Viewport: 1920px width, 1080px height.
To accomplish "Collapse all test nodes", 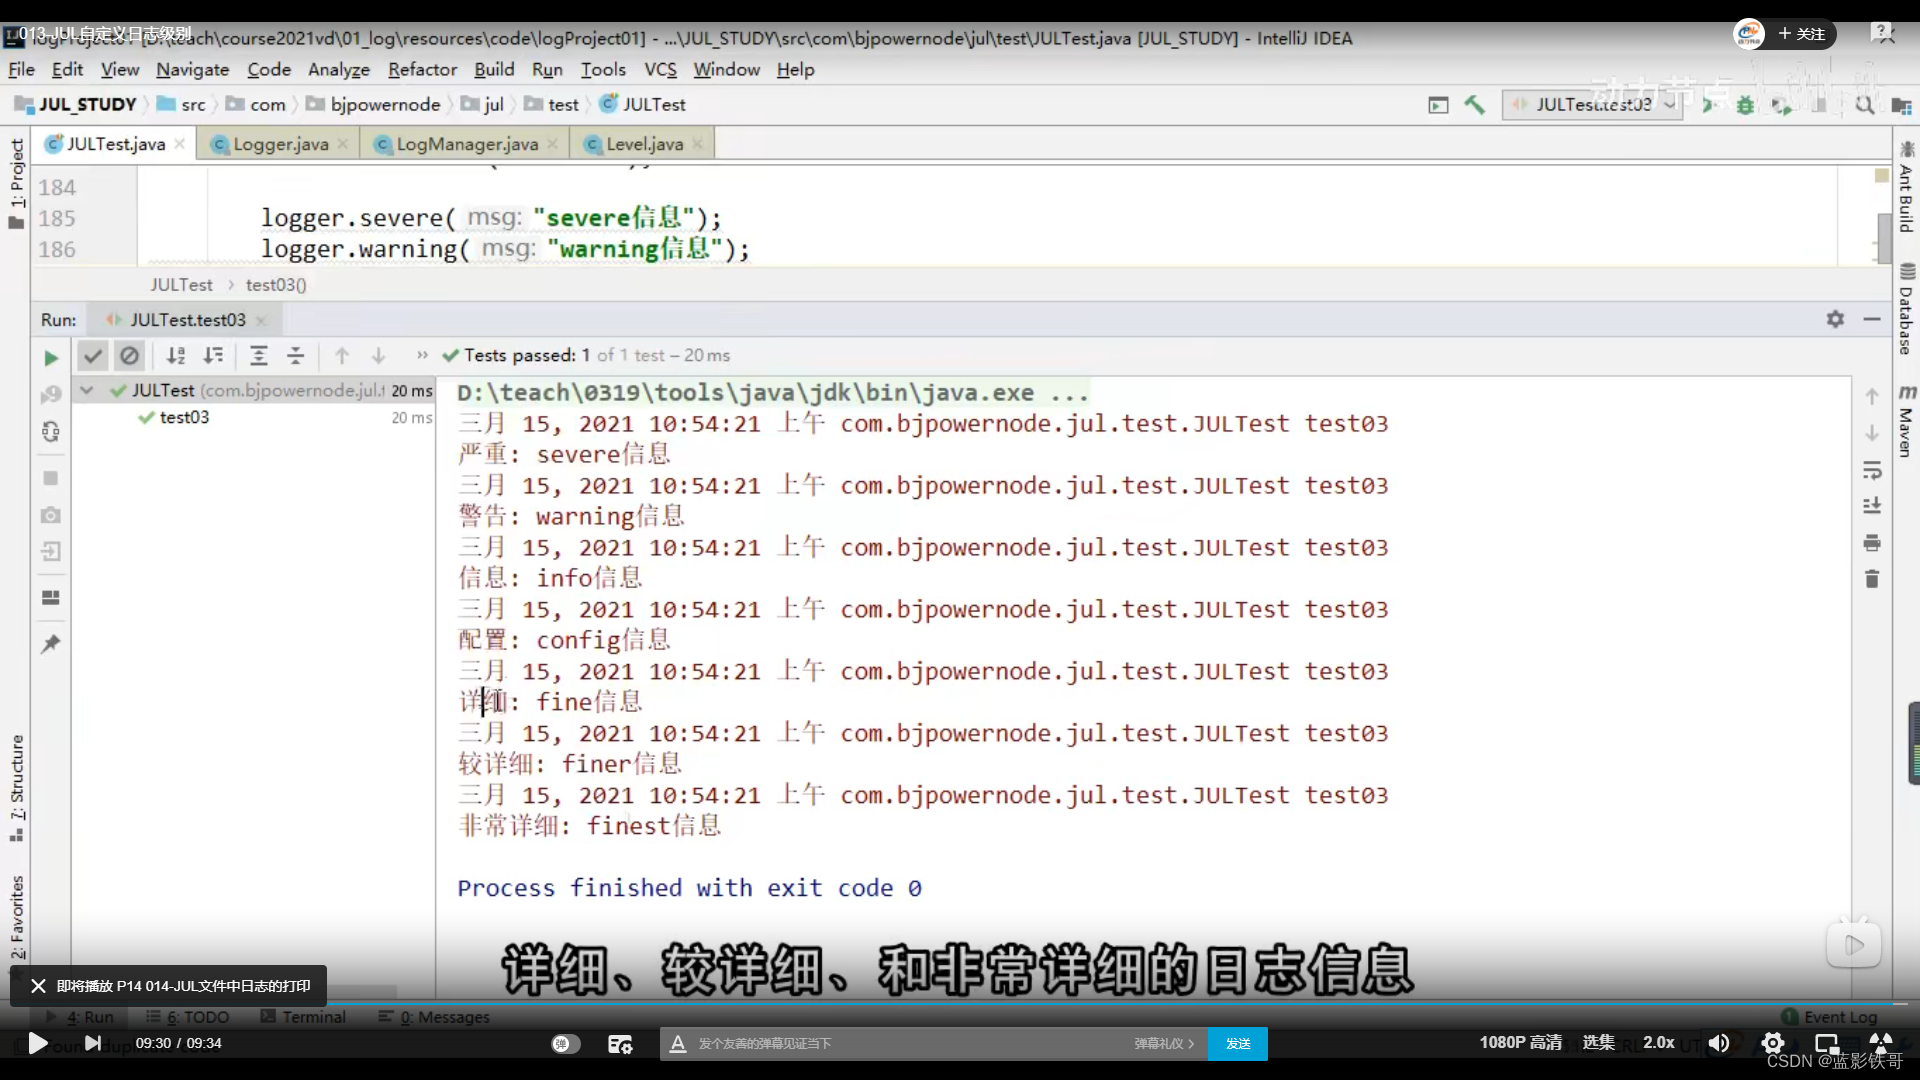I will (296, 356).
